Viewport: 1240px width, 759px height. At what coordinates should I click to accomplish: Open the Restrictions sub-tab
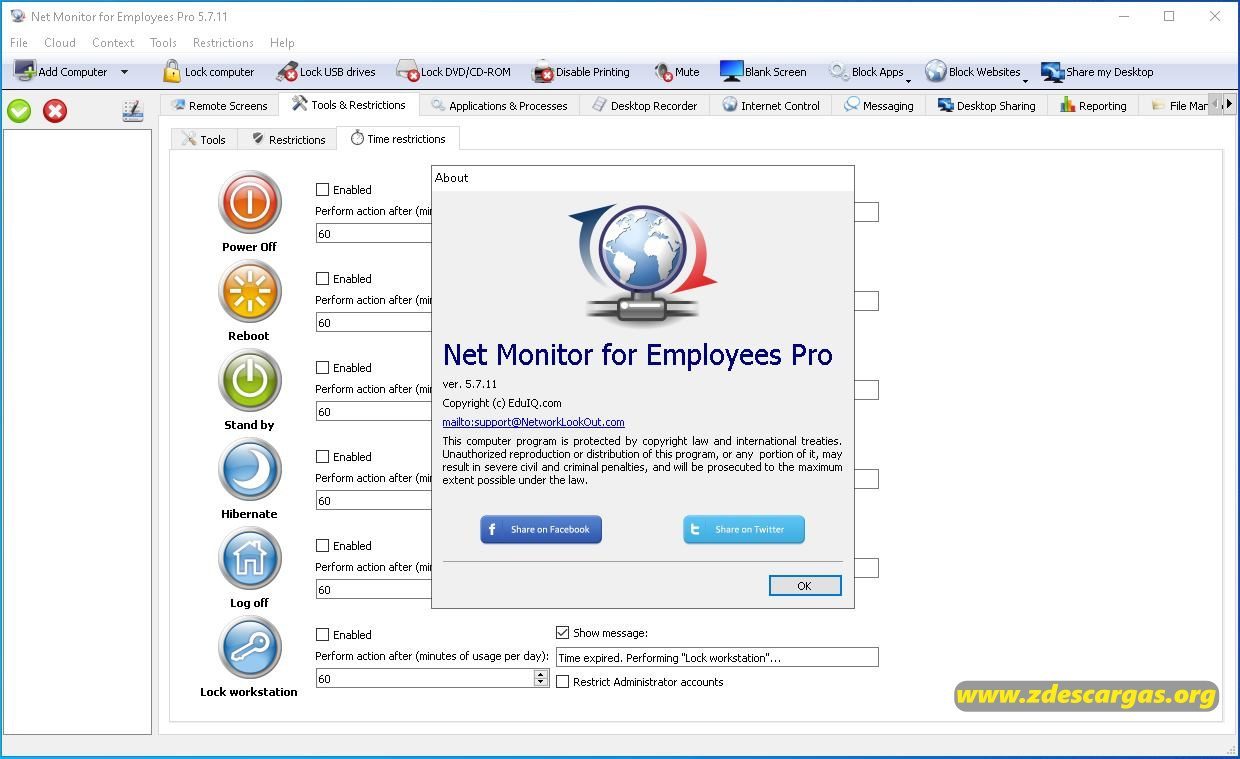point(288,139)
